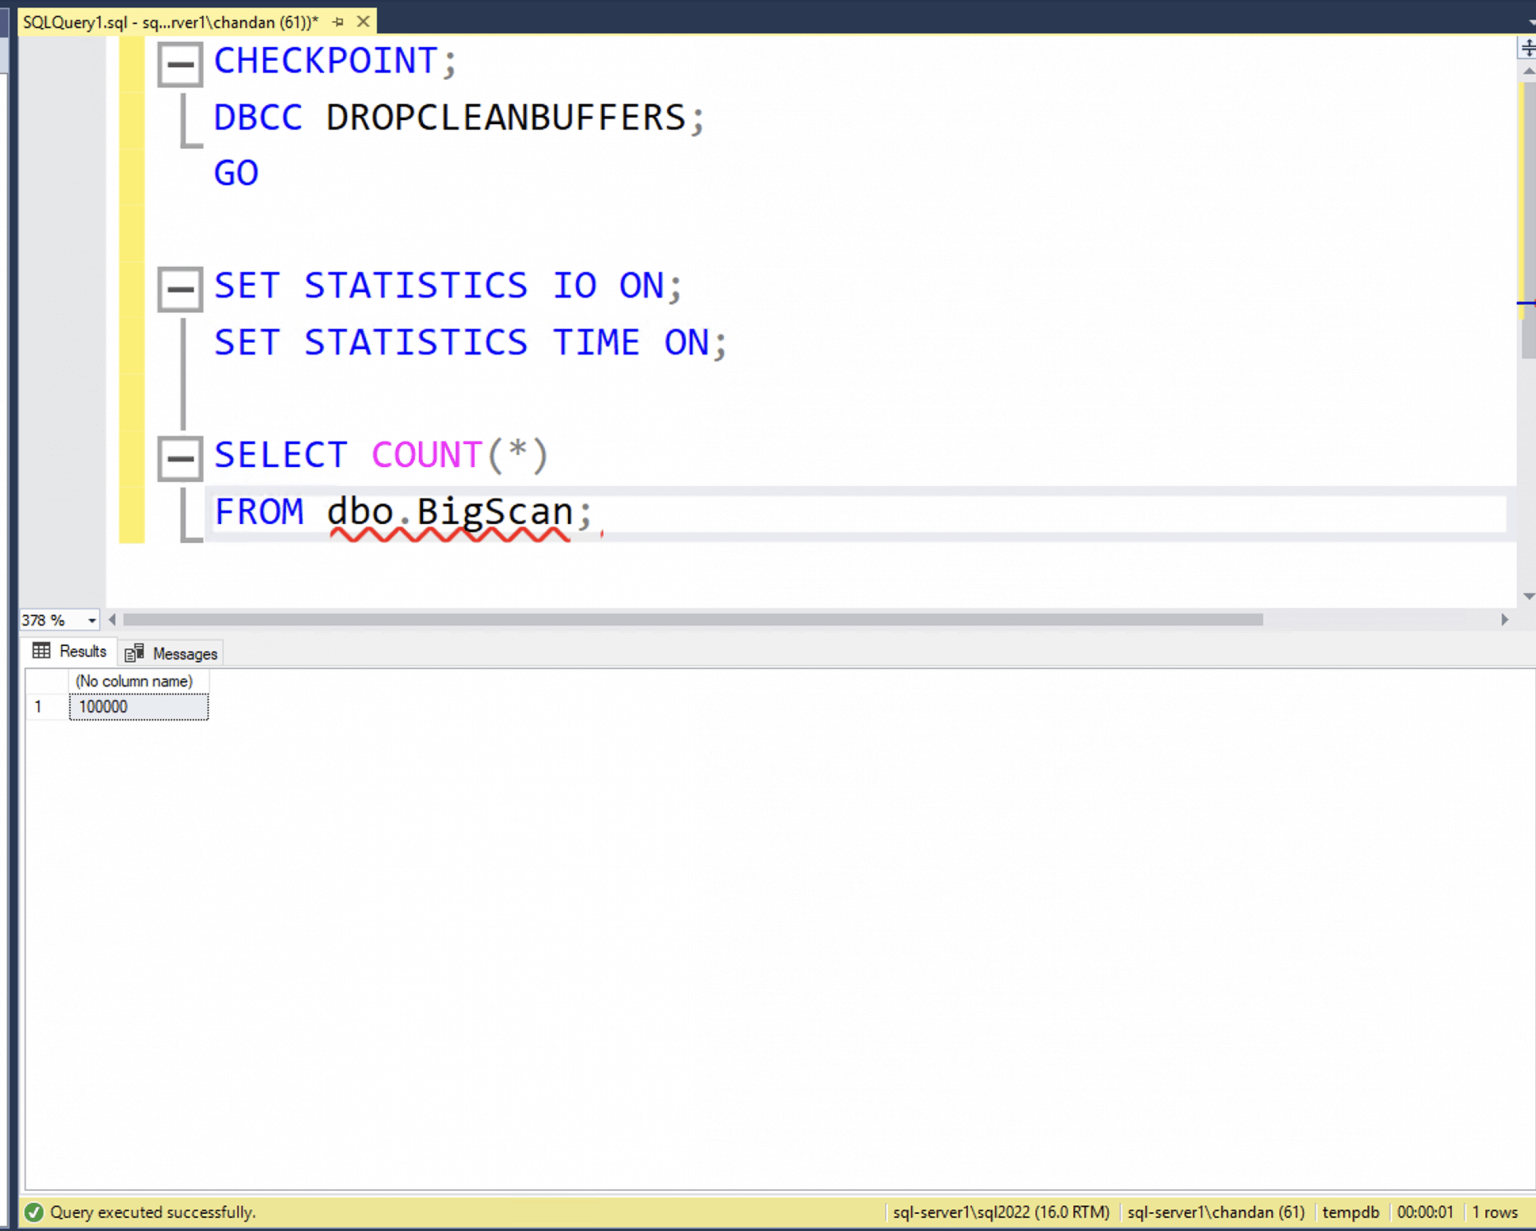This screenshot has height=1231, width=1536.
Task: Select the 100000 result cell
Action: click(138, 706)
